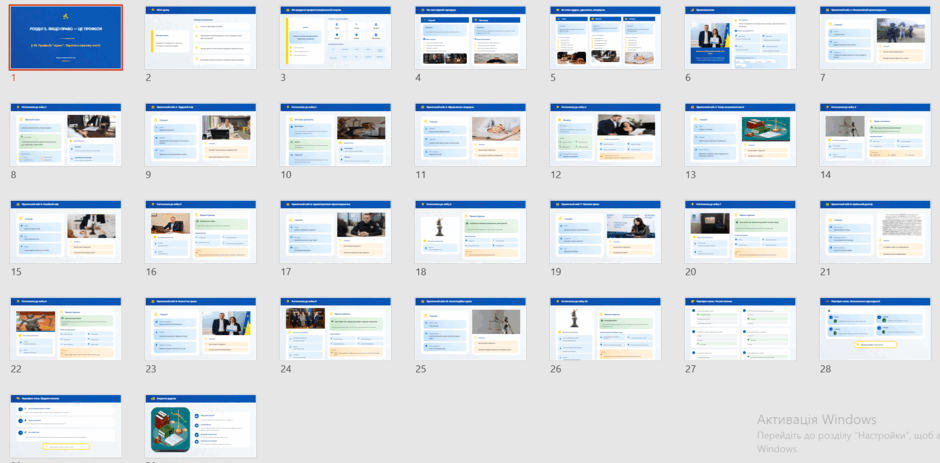Select slide 10 thumbnail
This screenshot has width=940, height=463.
click(336, 135)
